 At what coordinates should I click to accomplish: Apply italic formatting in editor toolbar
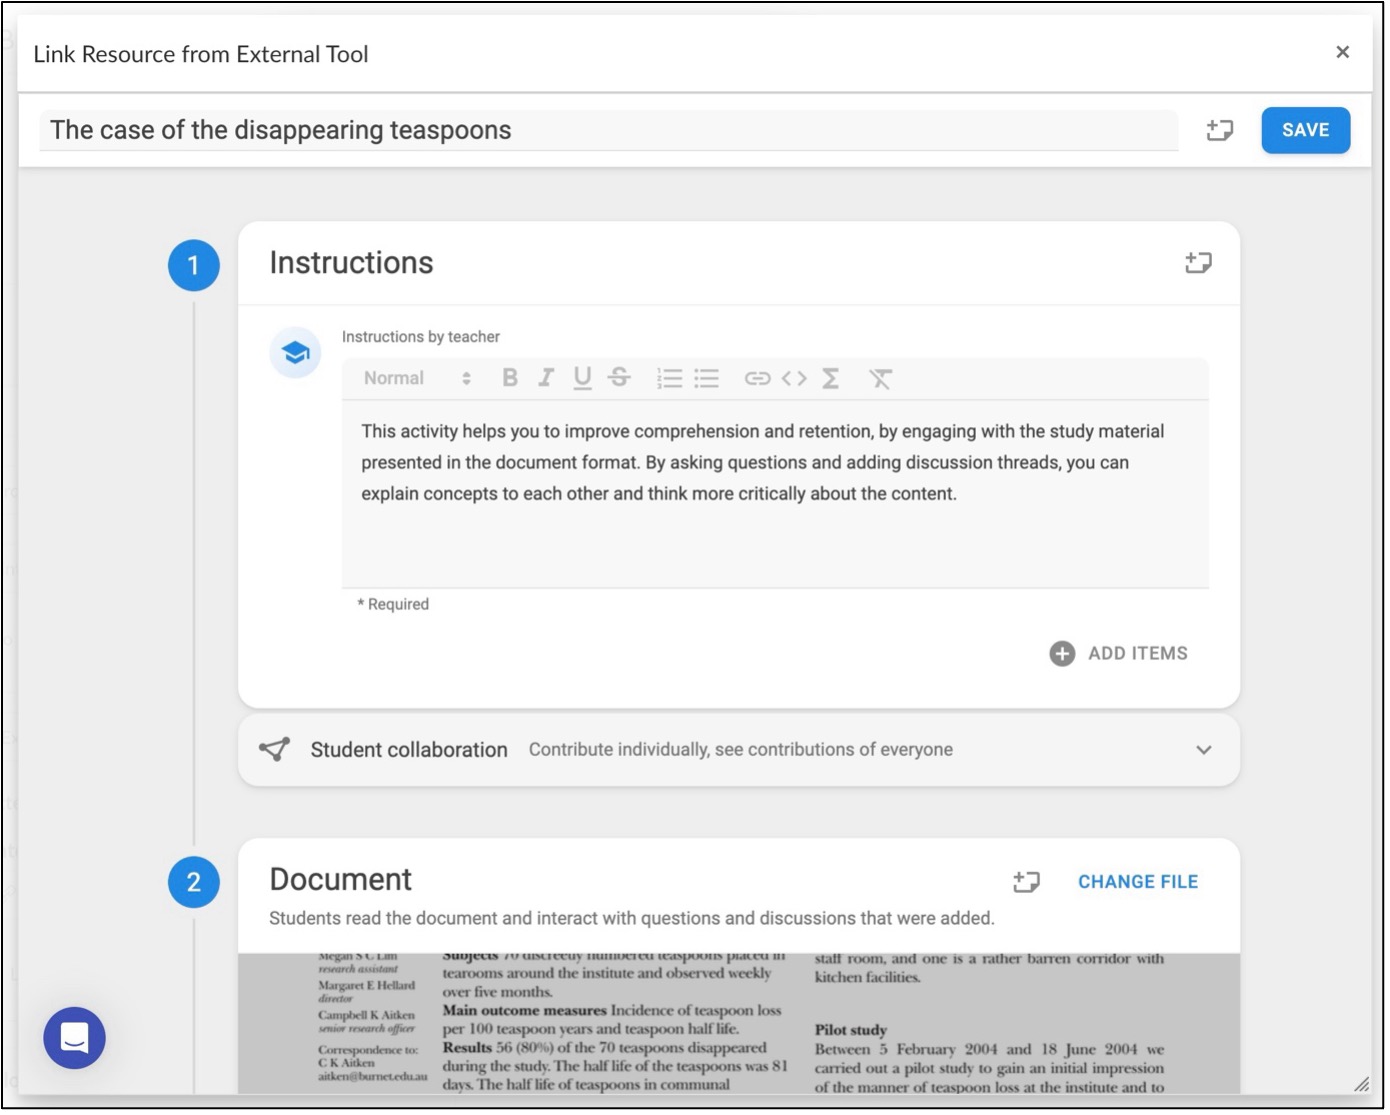(546, 378)
